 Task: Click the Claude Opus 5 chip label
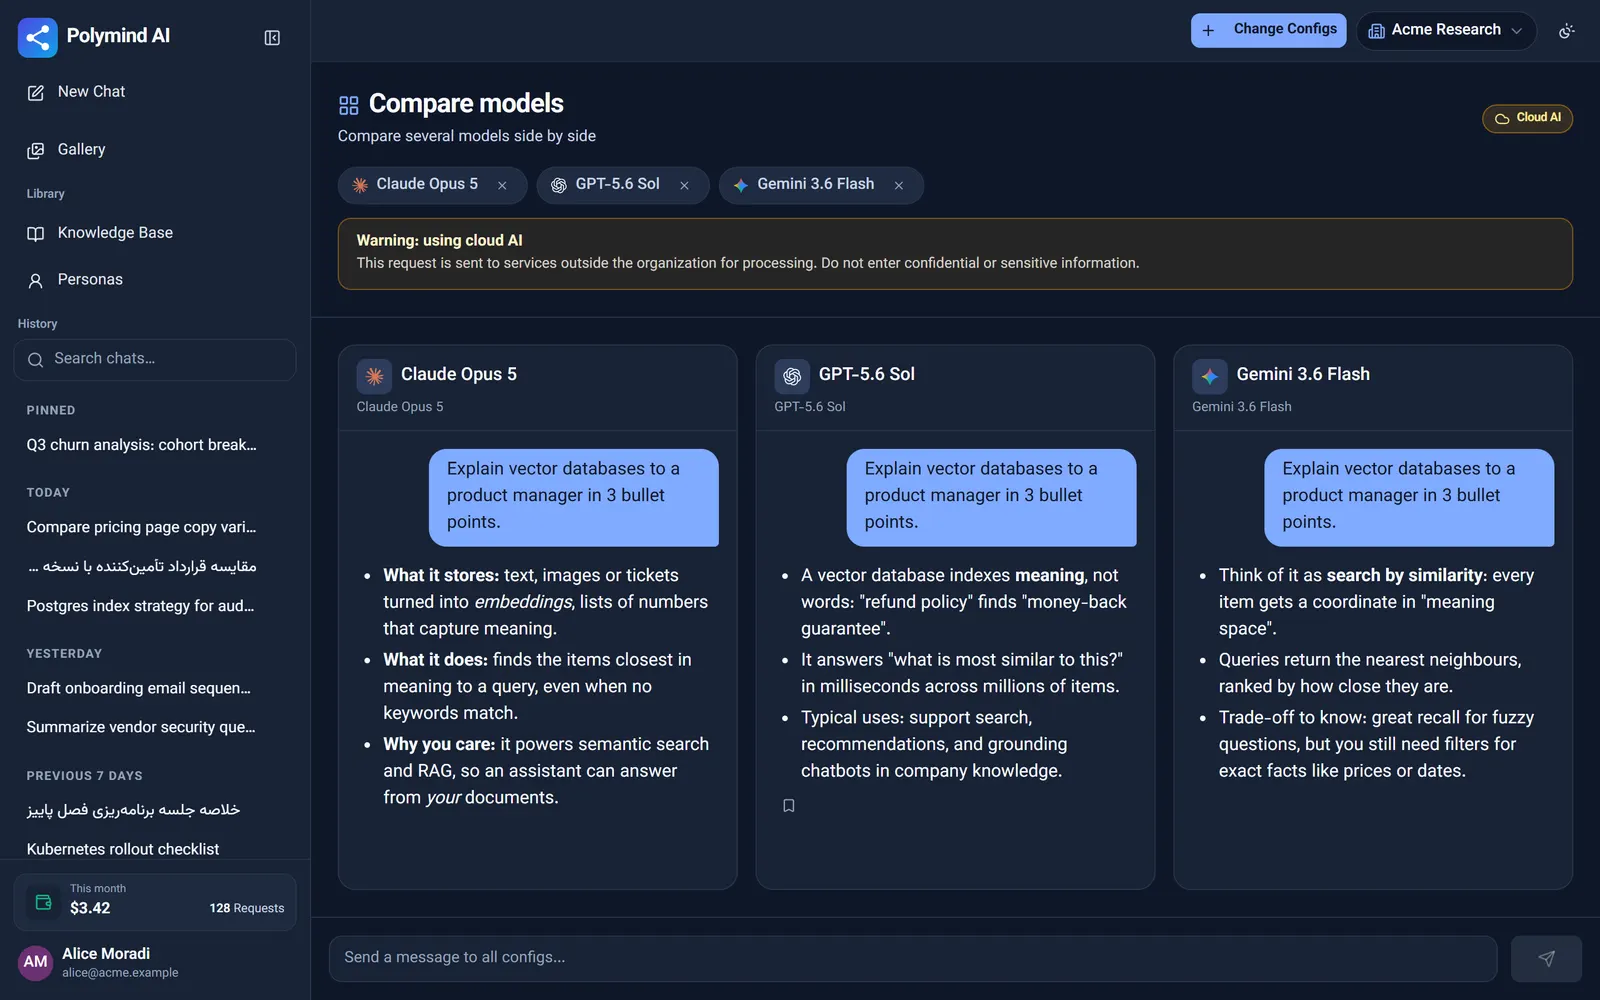[427, 184]
